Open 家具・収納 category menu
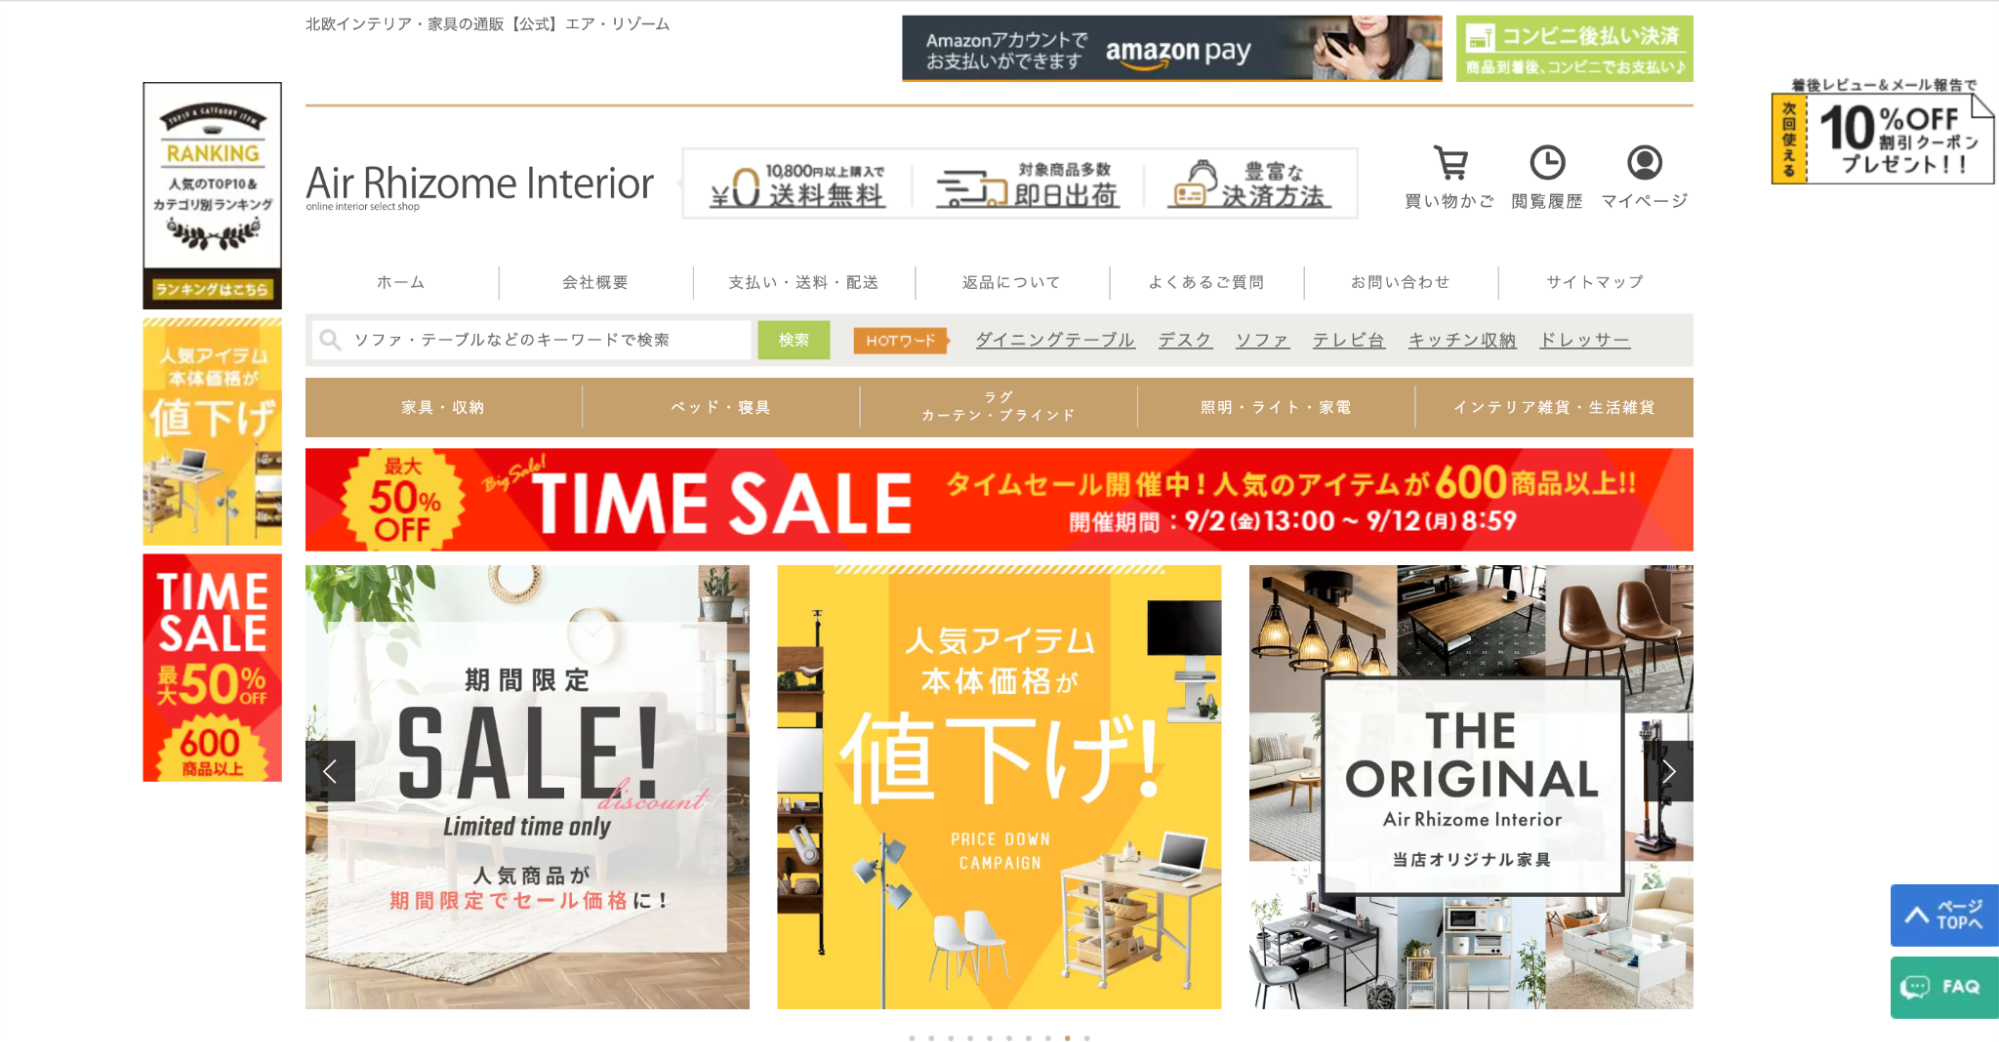Image resolution: width=1999 pixels, height=1042 pixels. coord(443,407)
